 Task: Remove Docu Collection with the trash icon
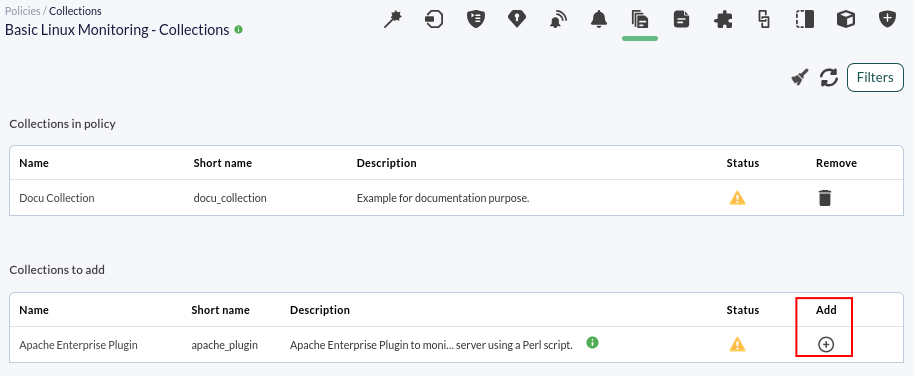pos(824,198)
